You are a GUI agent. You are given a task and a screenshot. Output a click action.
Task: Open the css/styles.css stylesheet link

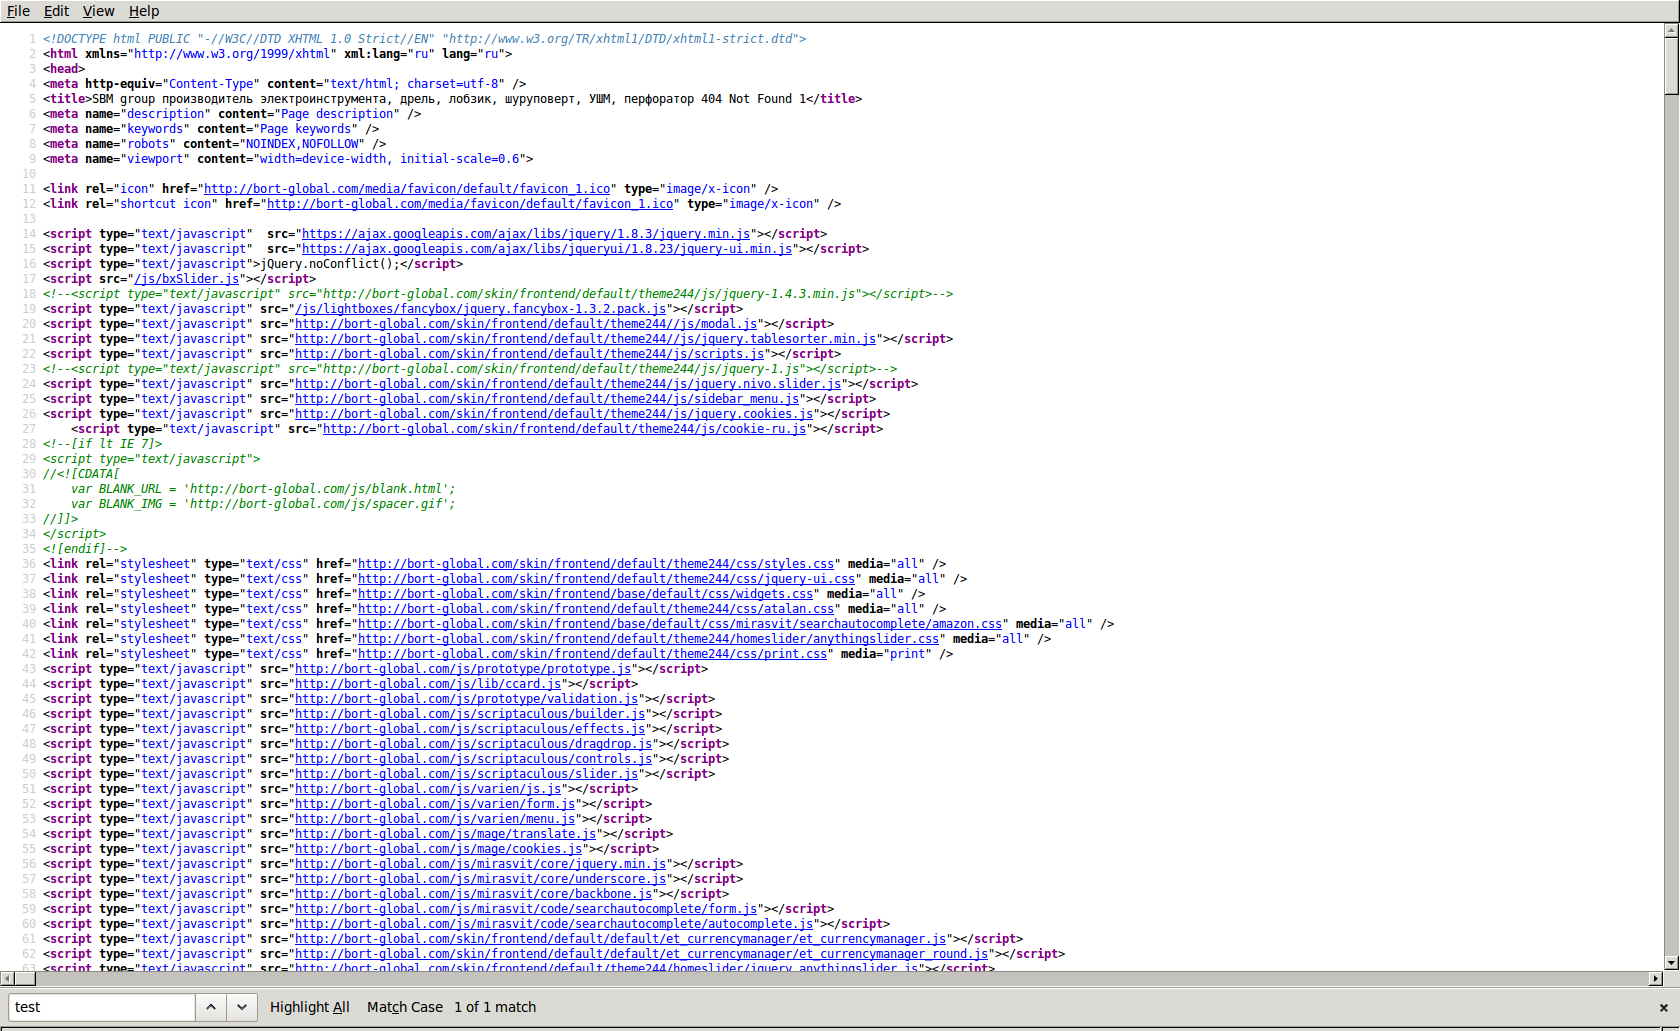596,564
